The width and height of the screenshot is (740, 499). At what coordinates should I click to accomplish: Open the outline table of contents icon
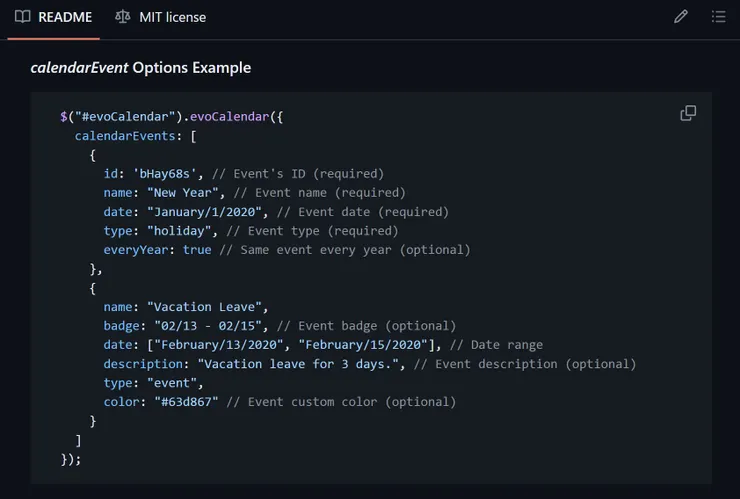coord(718,17)
